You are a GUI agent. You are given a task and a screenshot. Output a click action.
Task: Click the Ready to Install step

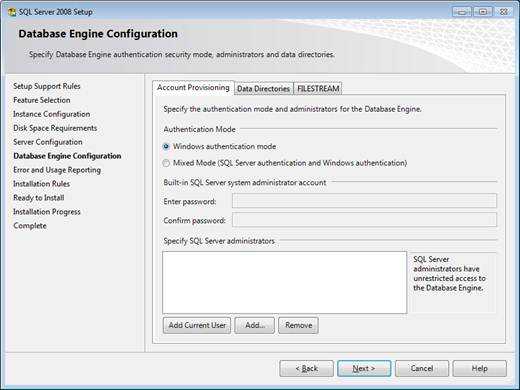(39, 198)
